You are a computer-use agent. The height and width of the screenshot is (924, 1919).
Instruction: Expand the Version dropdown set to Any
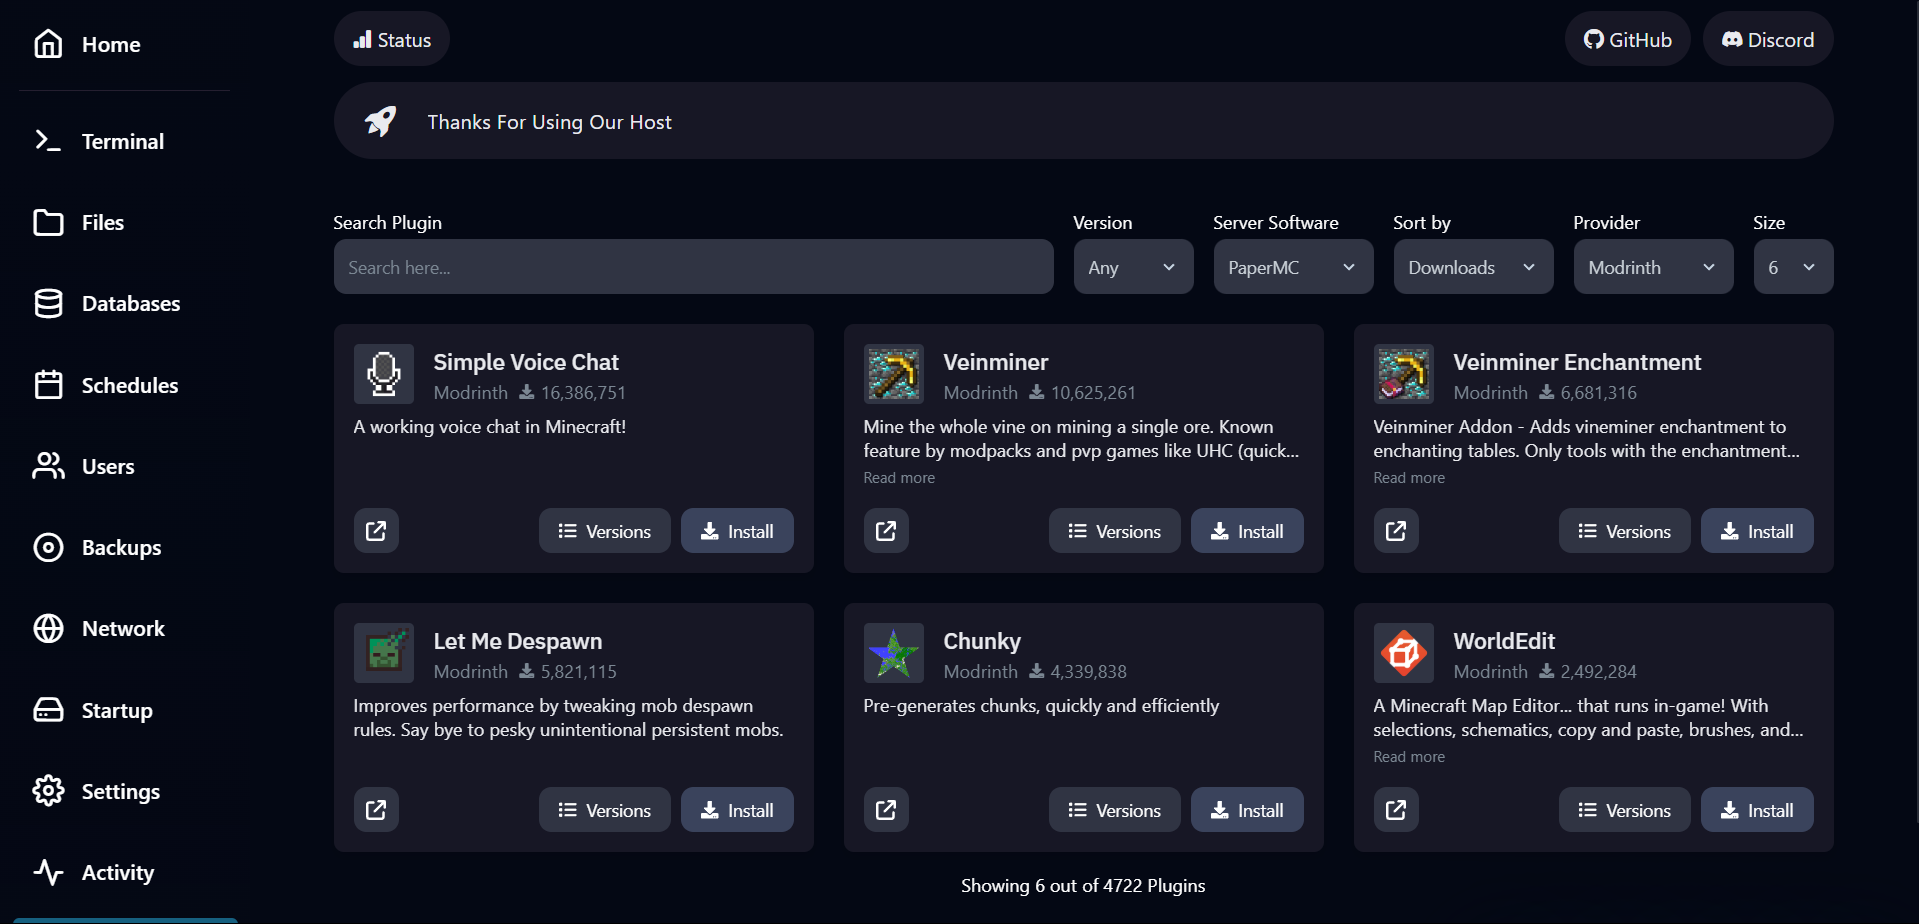click(1133, 267)
